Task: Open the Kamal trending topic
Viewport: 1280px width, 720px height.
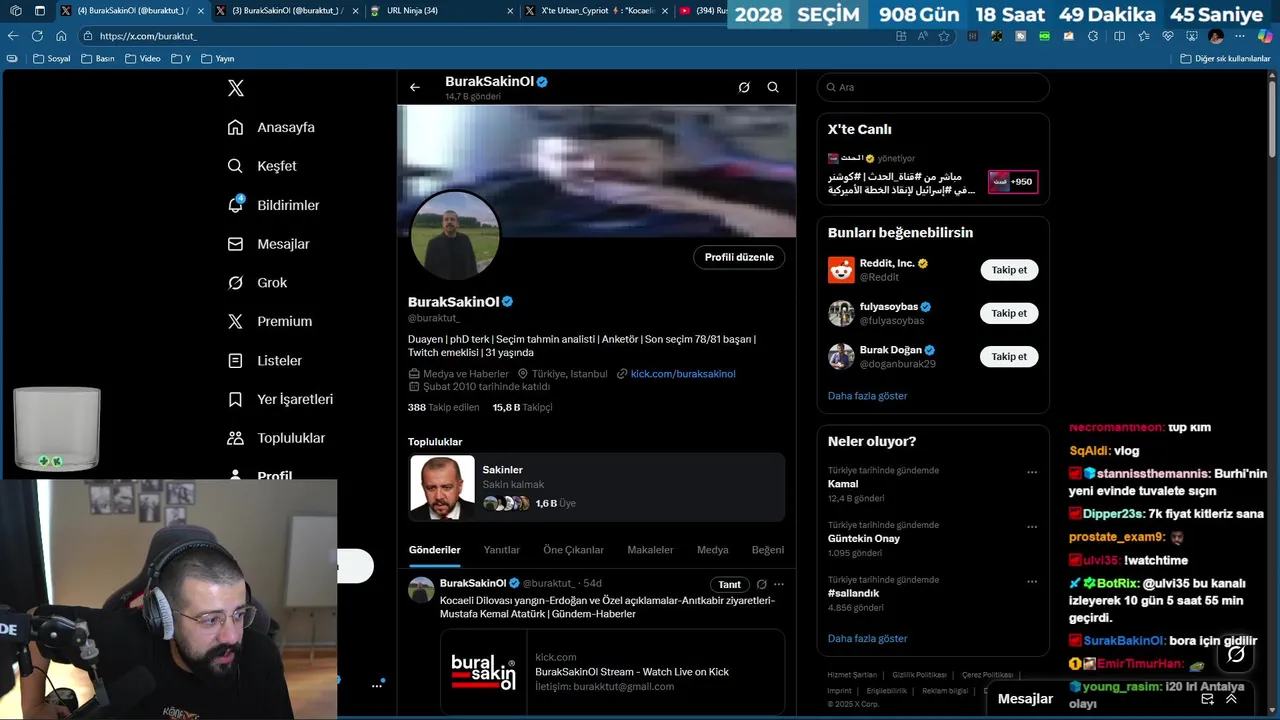Action: [843, 484]
